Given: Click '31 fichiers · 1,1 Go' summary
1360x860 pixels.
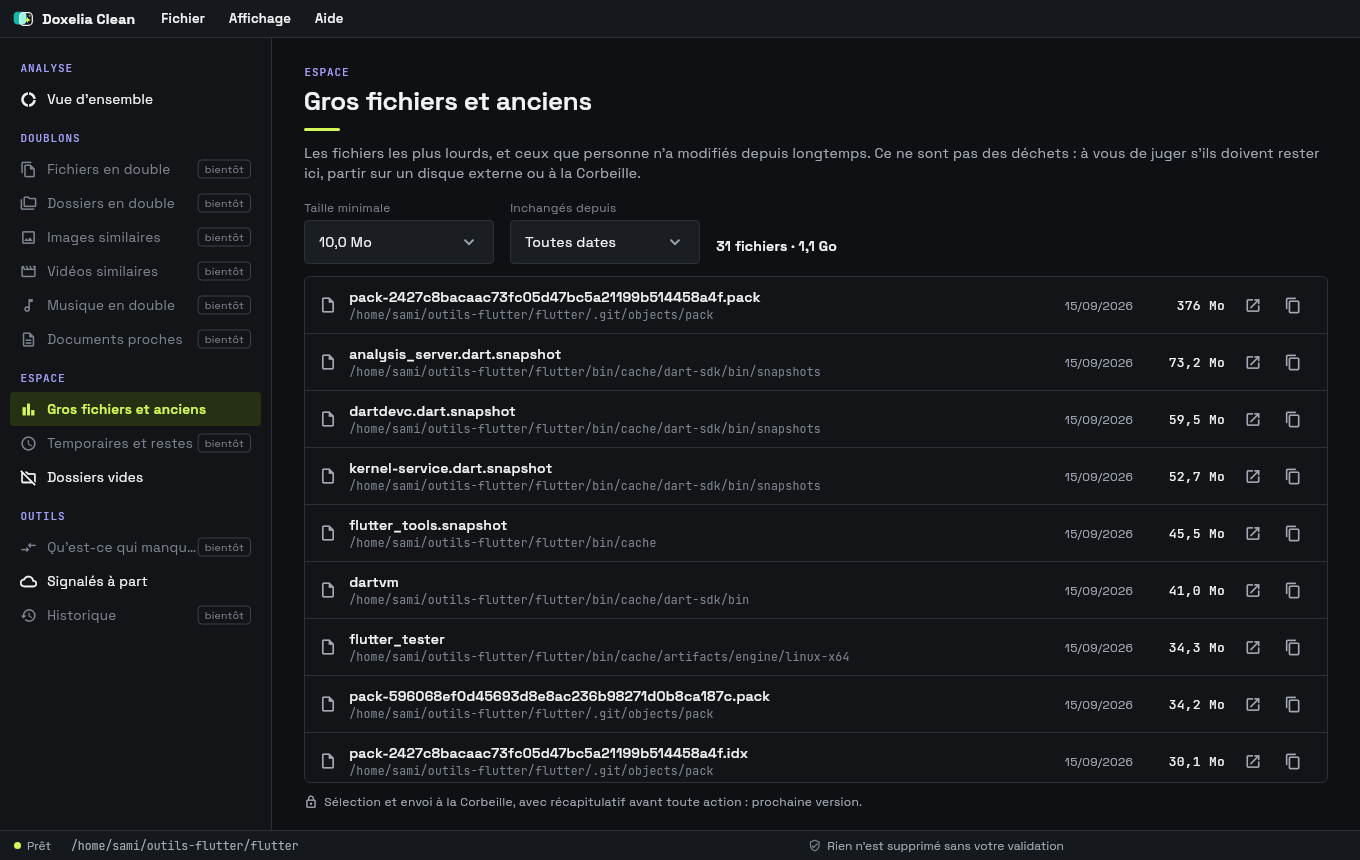Looking at the screenshot, I should coord(776,246).
